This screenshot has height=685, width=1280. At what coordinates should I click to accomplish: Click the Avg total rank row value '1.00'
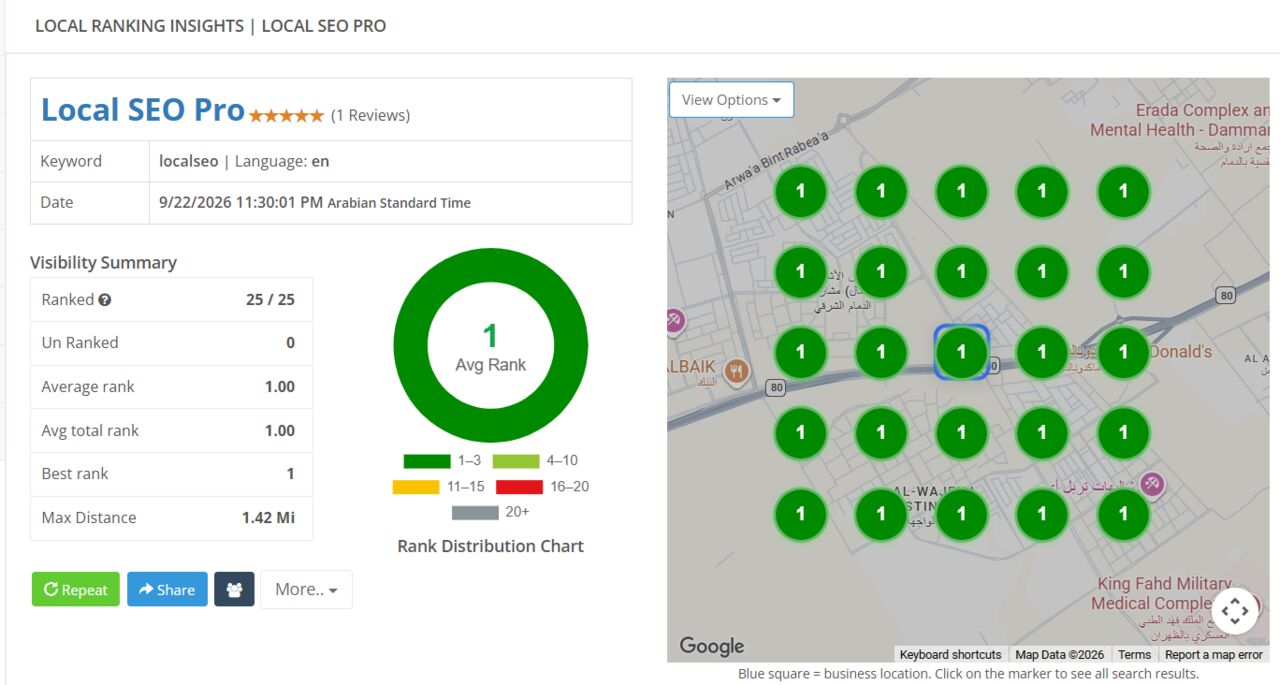pos(280,431)
